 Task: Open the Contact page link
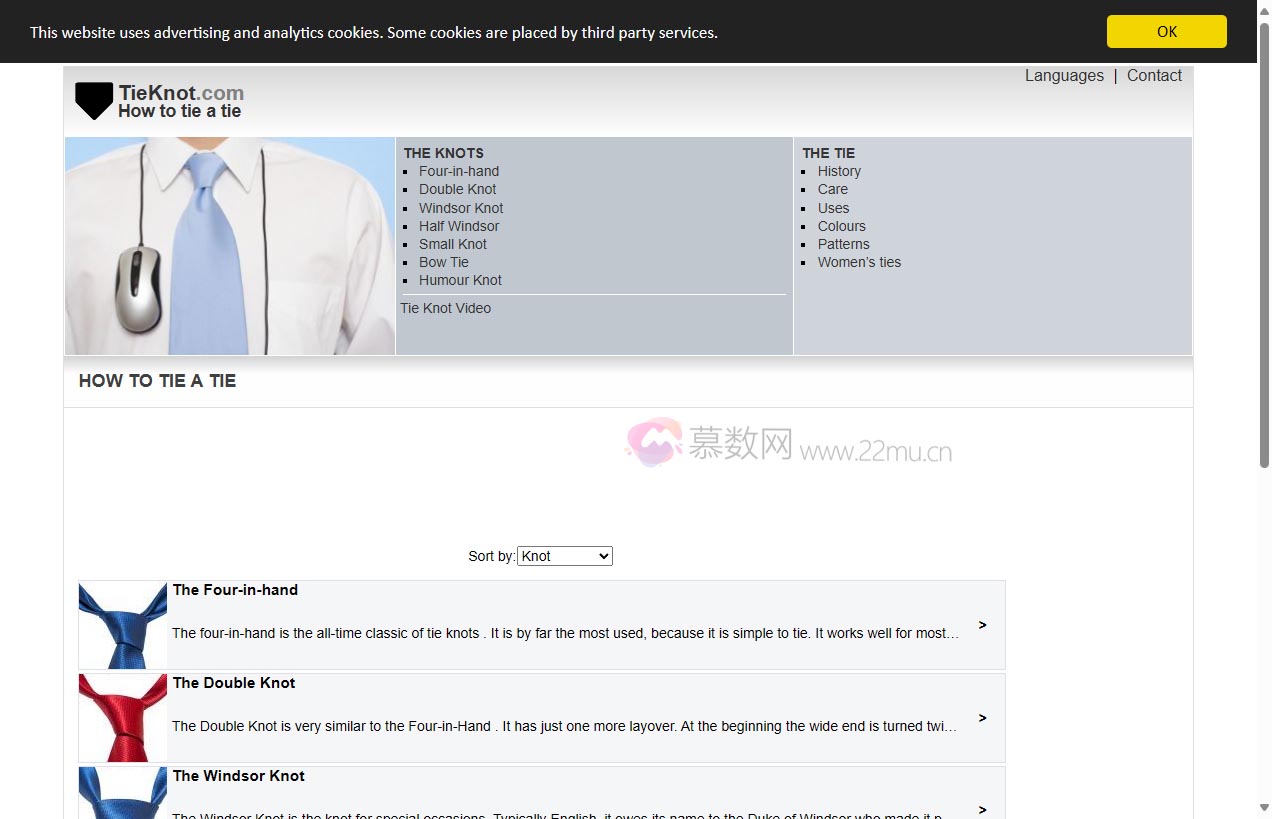point(1154,76)
